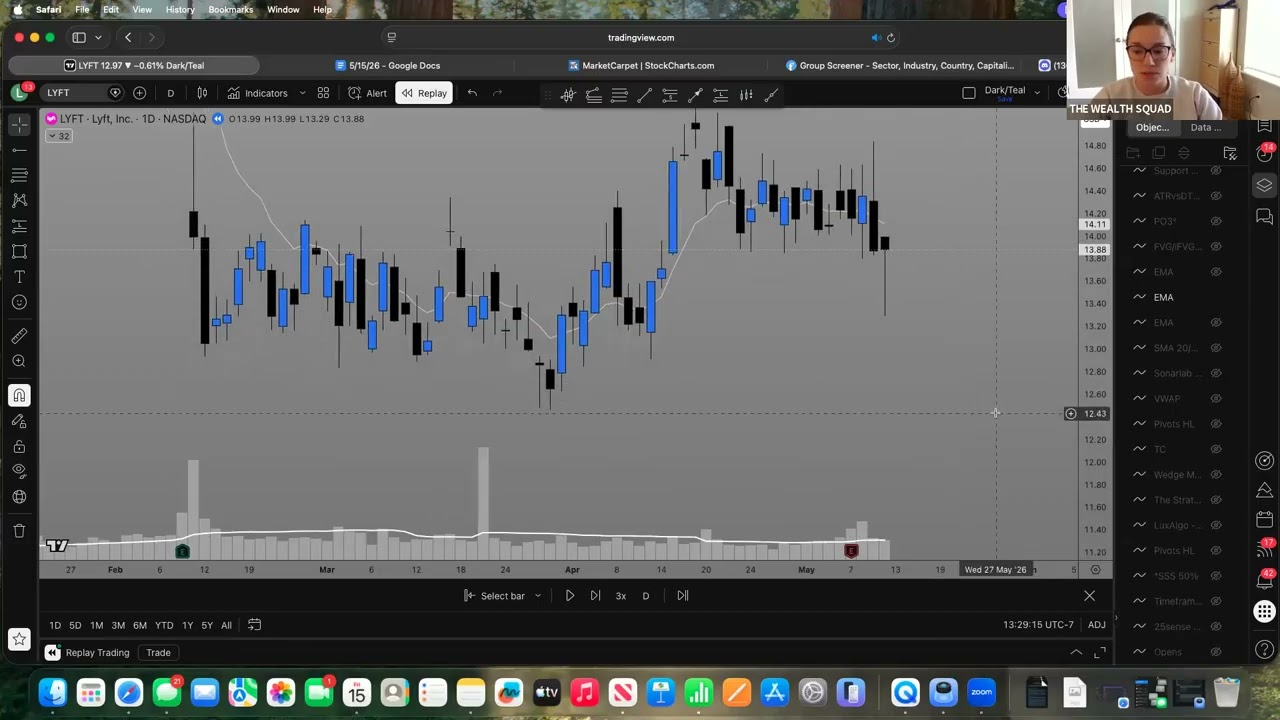Set the range to YTD
This screenshot has width=1280, height=720.
coord(164,625)
